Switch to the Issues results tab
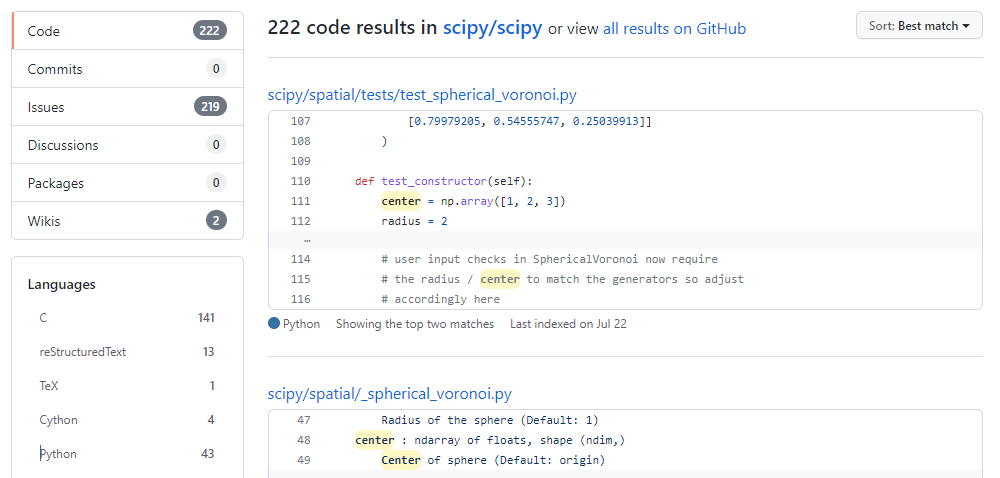Screen dimensions: 1000x478 128,107
